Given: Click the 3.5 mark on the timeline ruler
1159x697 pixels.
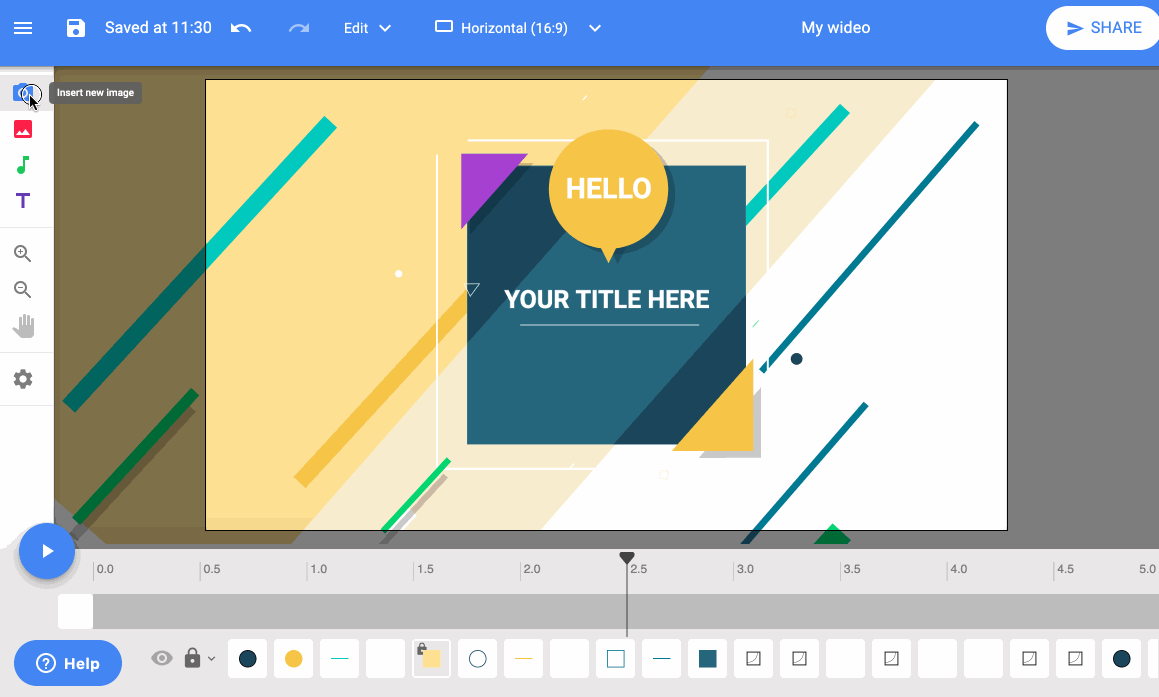Looking at the screenshot, I should click(x=852, y=569).
